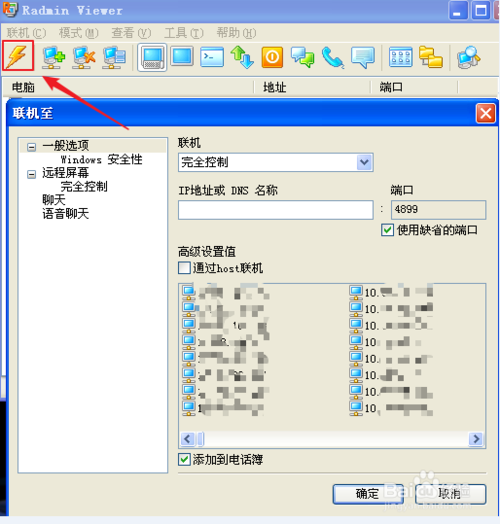500x524 pixels.
Task: Select the 完全控制 item under 远程屏幕
Action: [84, 186]
